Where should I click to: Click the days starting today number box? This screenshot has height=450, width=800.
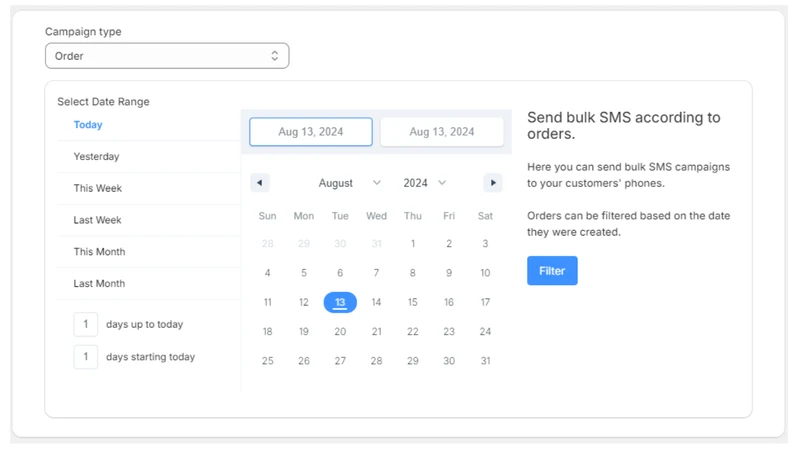tap(86, 357)
